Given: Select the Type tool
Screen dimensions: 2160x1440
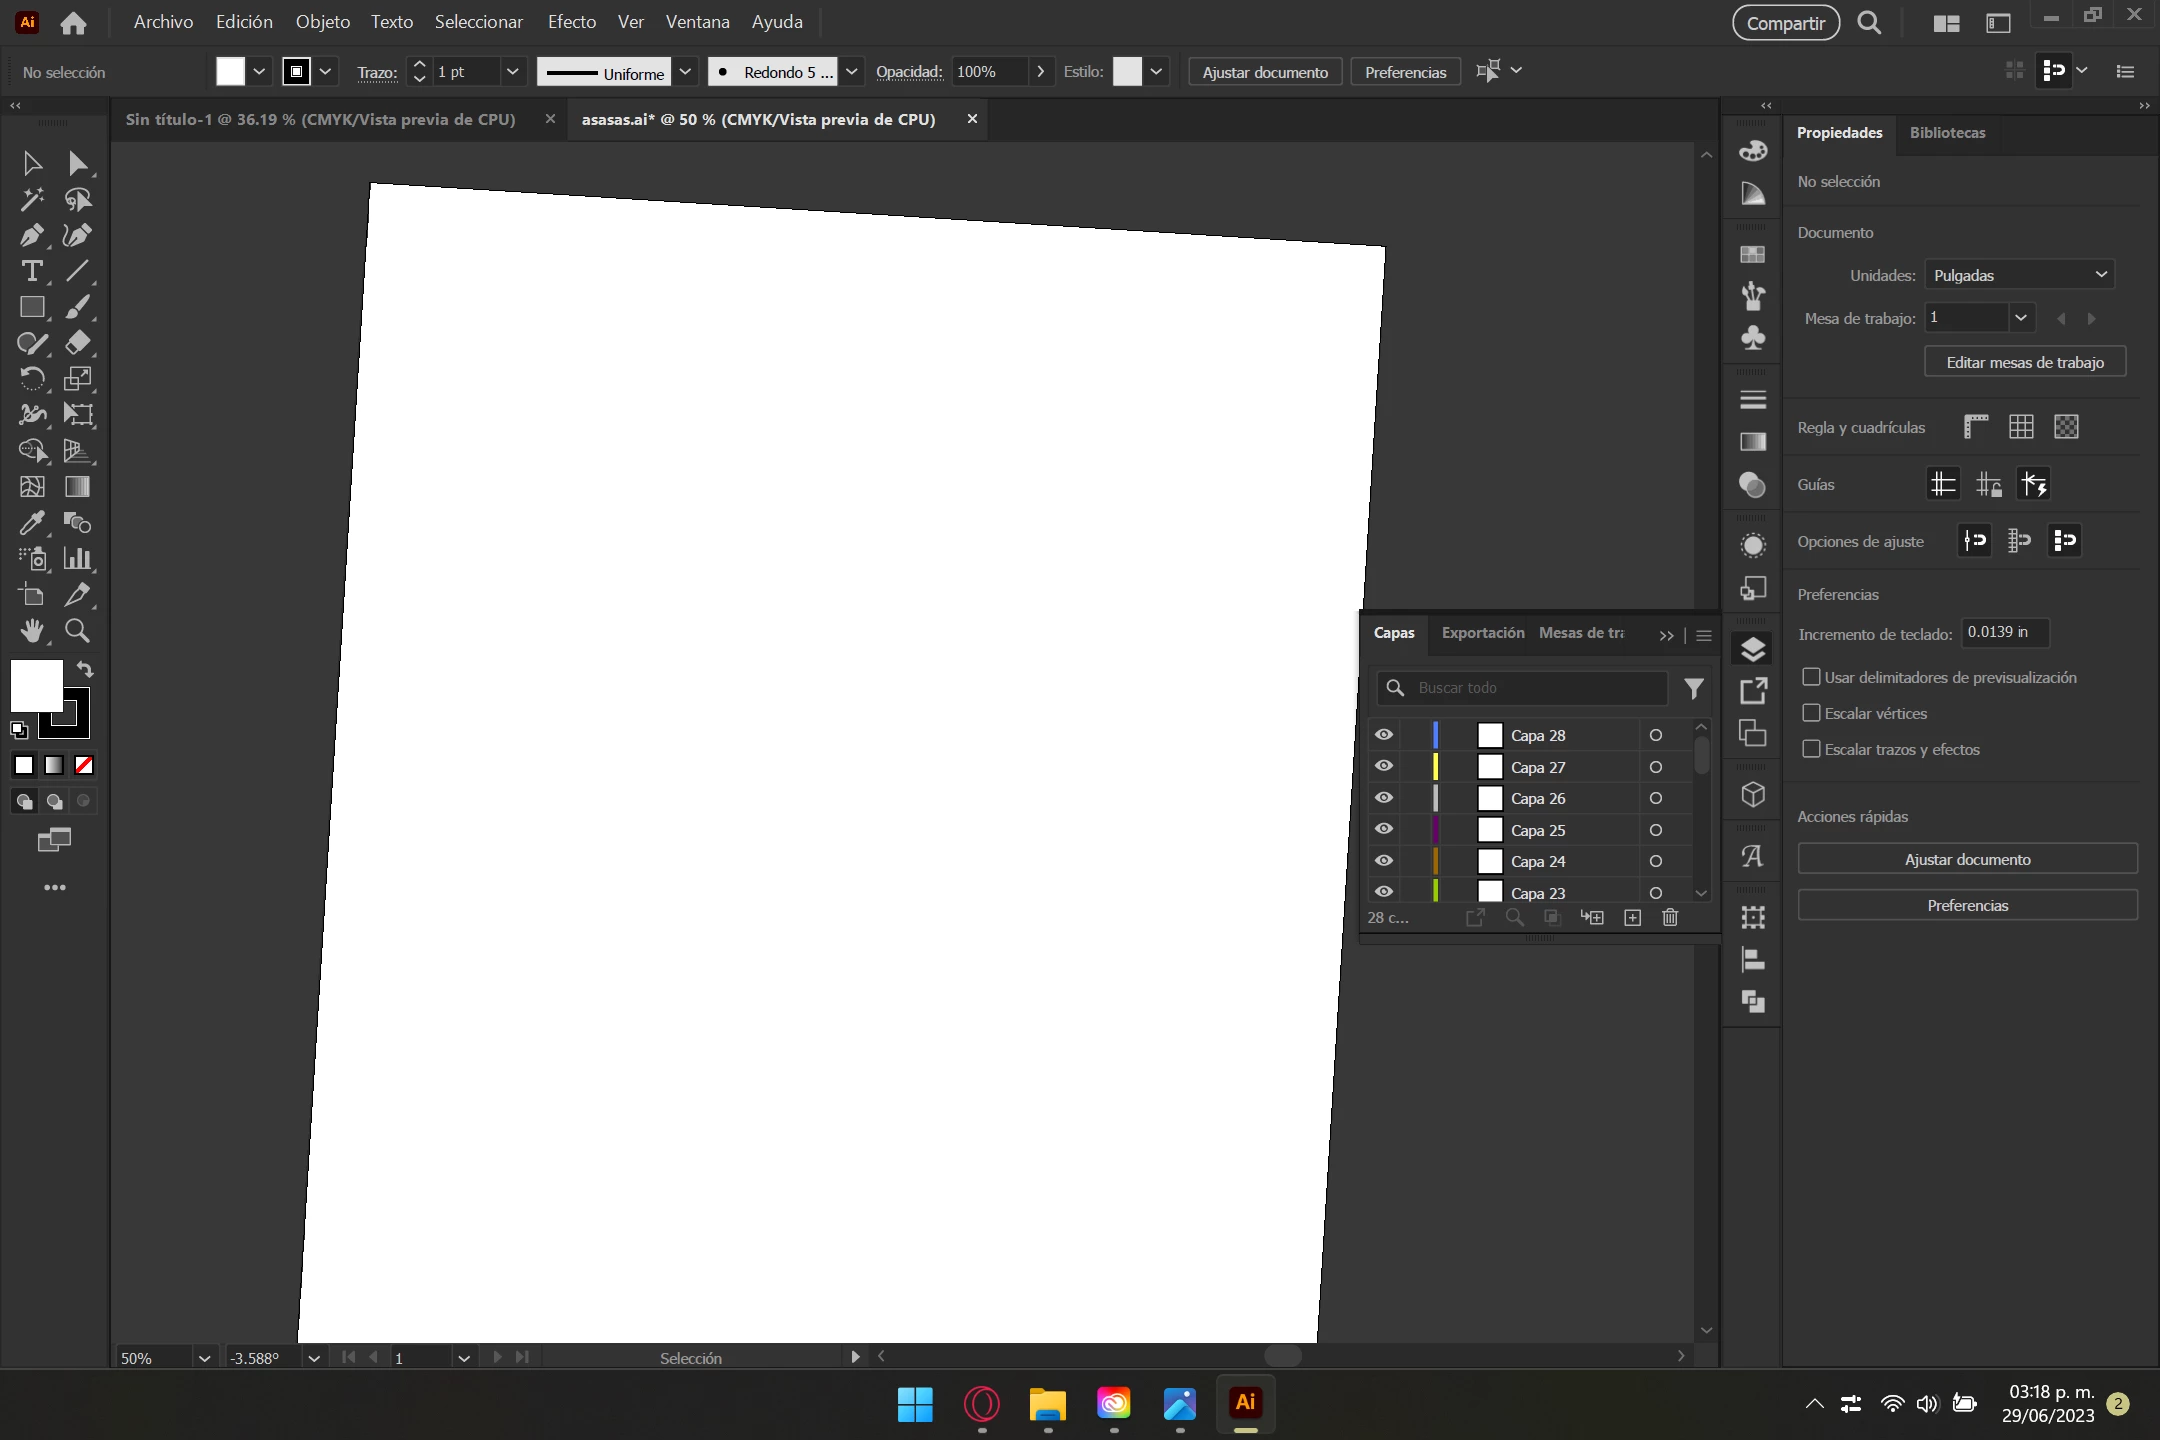Looking at the screenshot, I should [31, 271].
